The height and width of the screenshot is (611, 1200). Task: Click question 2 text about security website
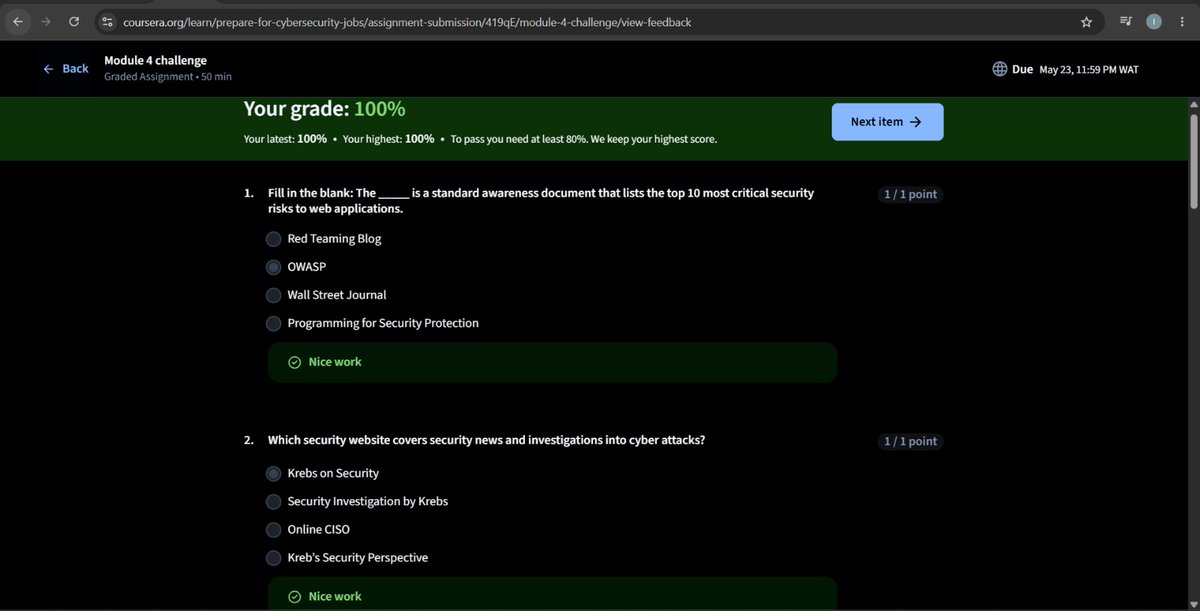486,440
